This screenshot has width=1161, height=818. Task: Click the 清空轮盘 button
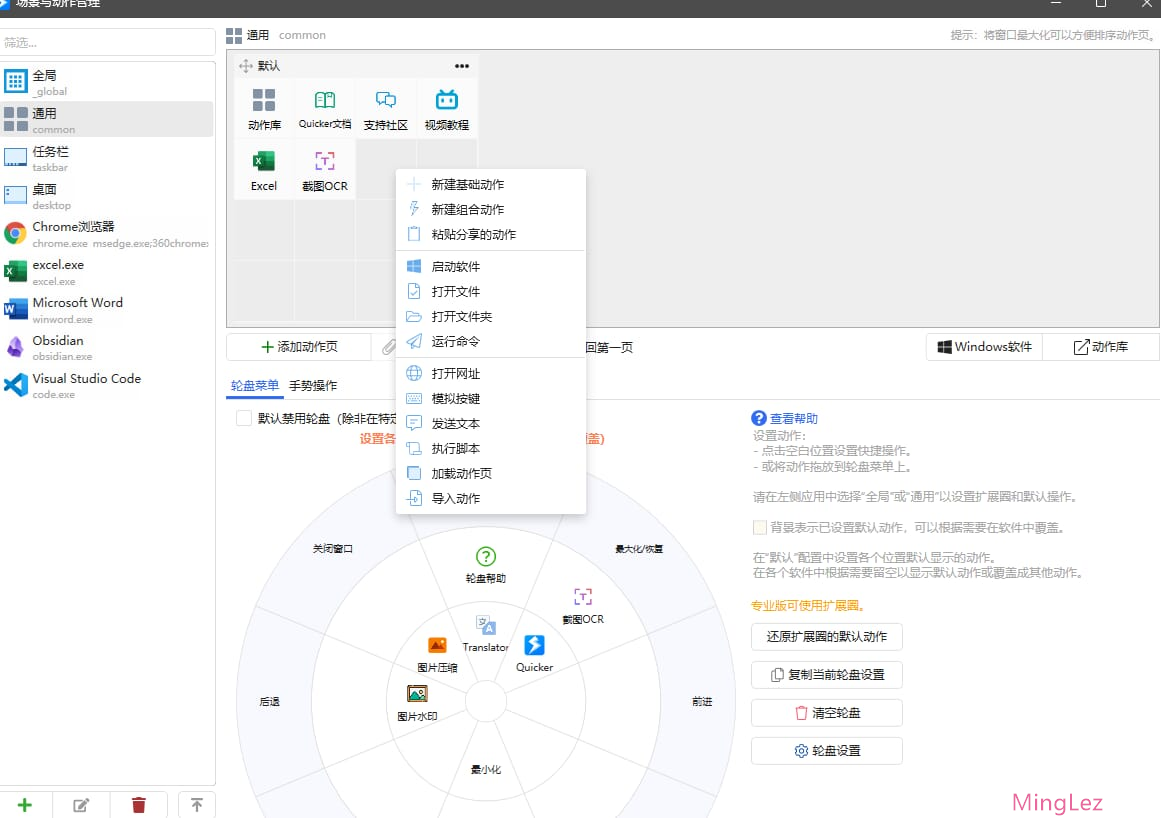[827, 712]
